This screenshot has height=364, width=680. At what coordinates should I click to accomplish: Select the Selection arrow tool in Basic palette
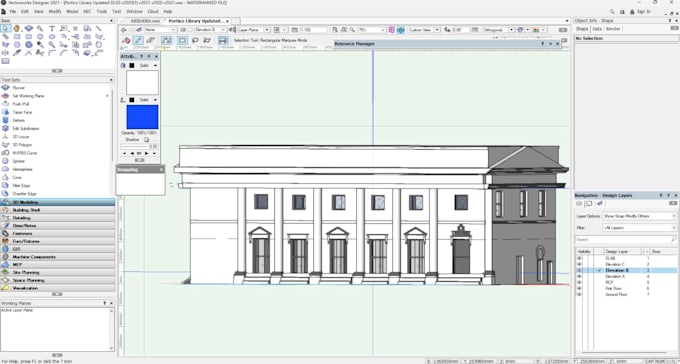6,29
